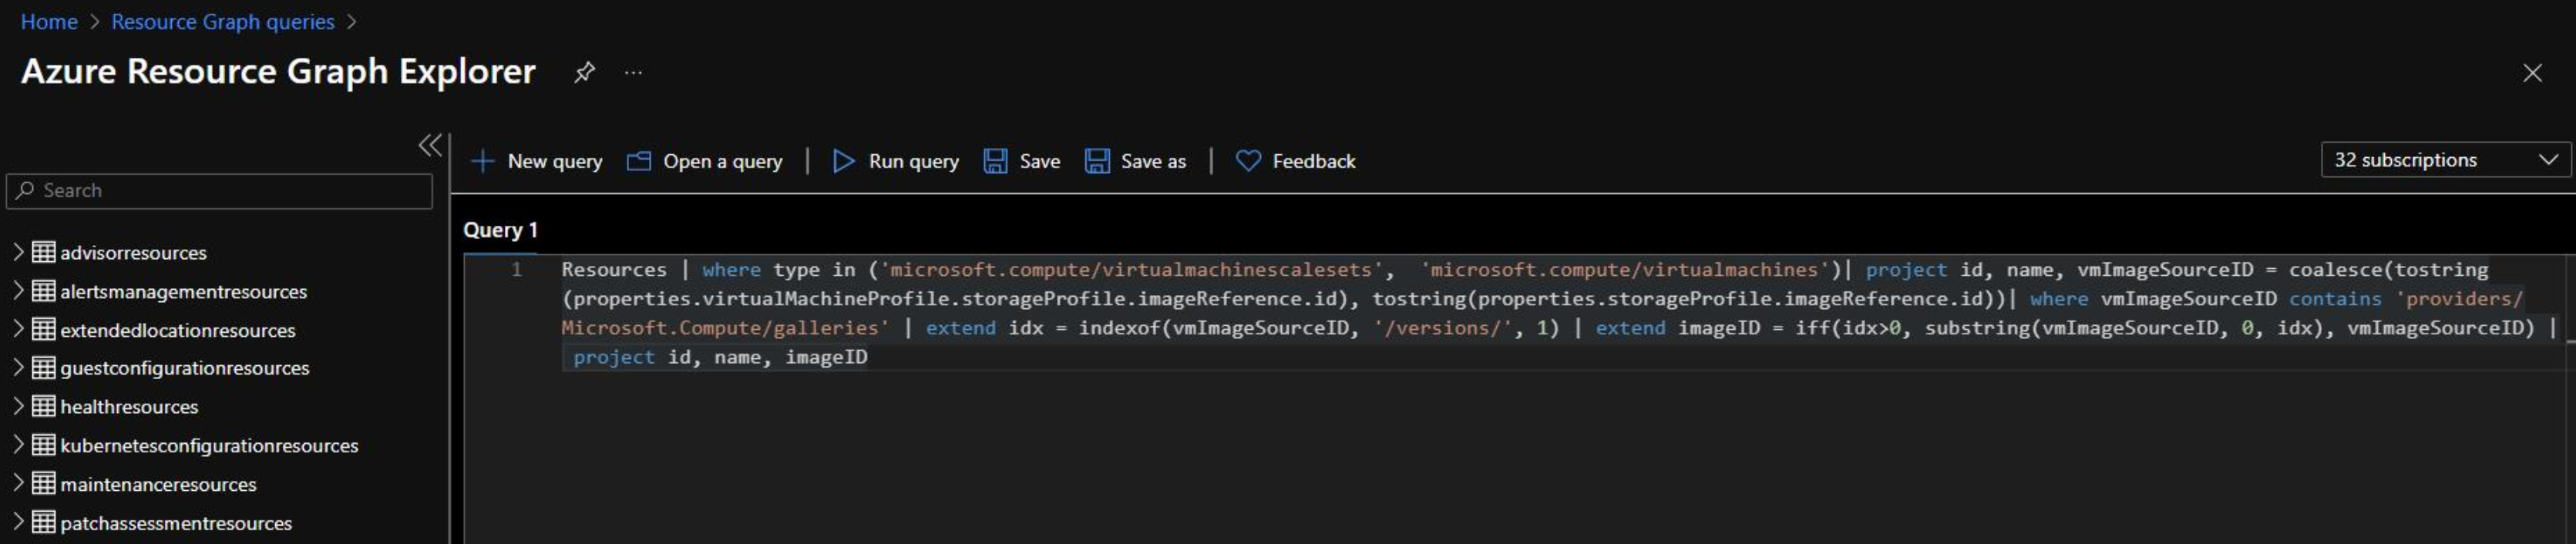Click the kubernetesconfigurationresources table icon
This screenshot has width=2576, height=544.
pos(43,445)
